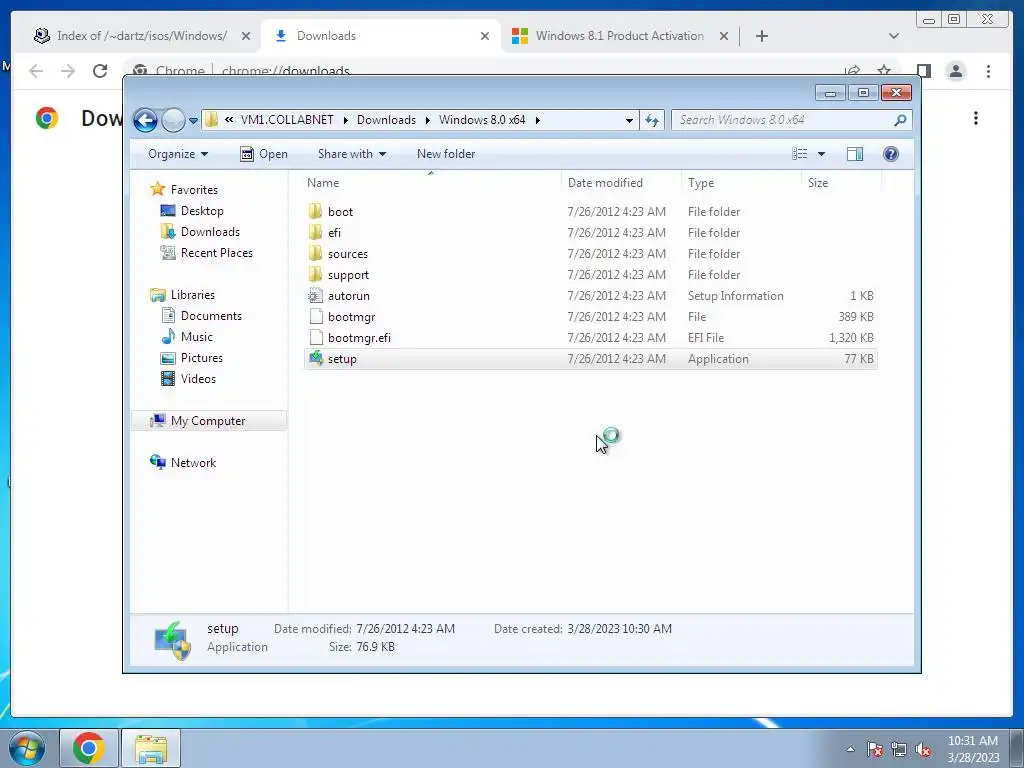Reload the Chrome page
This screenshot has height=768, width=1024.
coord(99,71)
